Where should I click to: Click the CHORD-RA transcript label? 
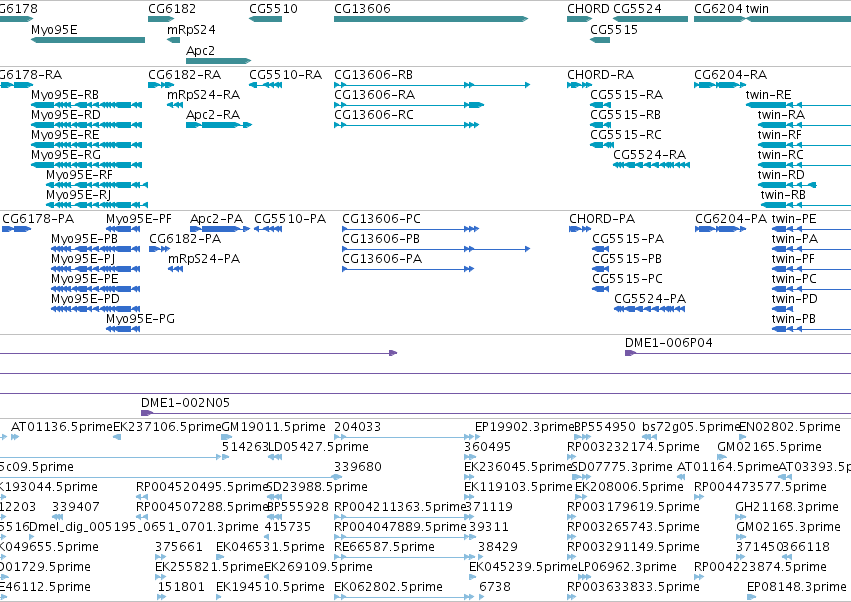coord(600,74)
